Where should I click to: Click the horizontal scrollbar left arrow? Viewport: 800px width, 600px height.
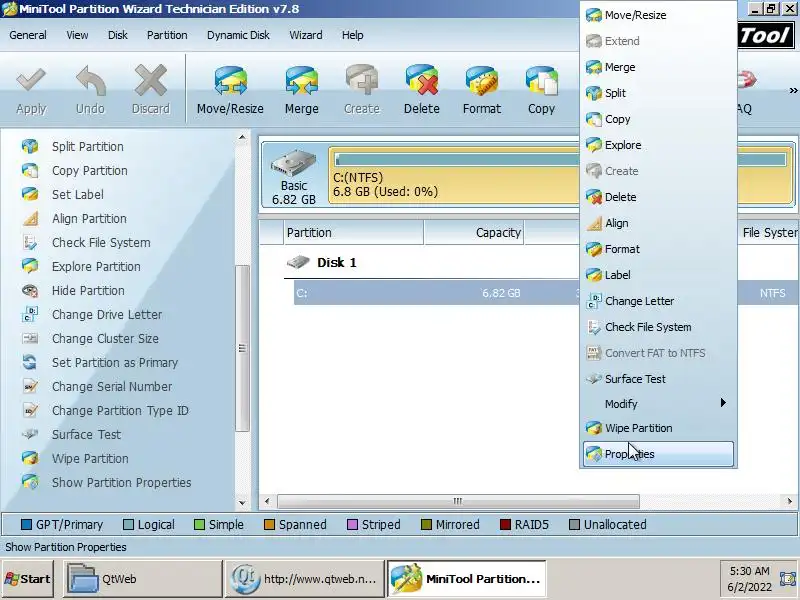click(x=267, y=502)
